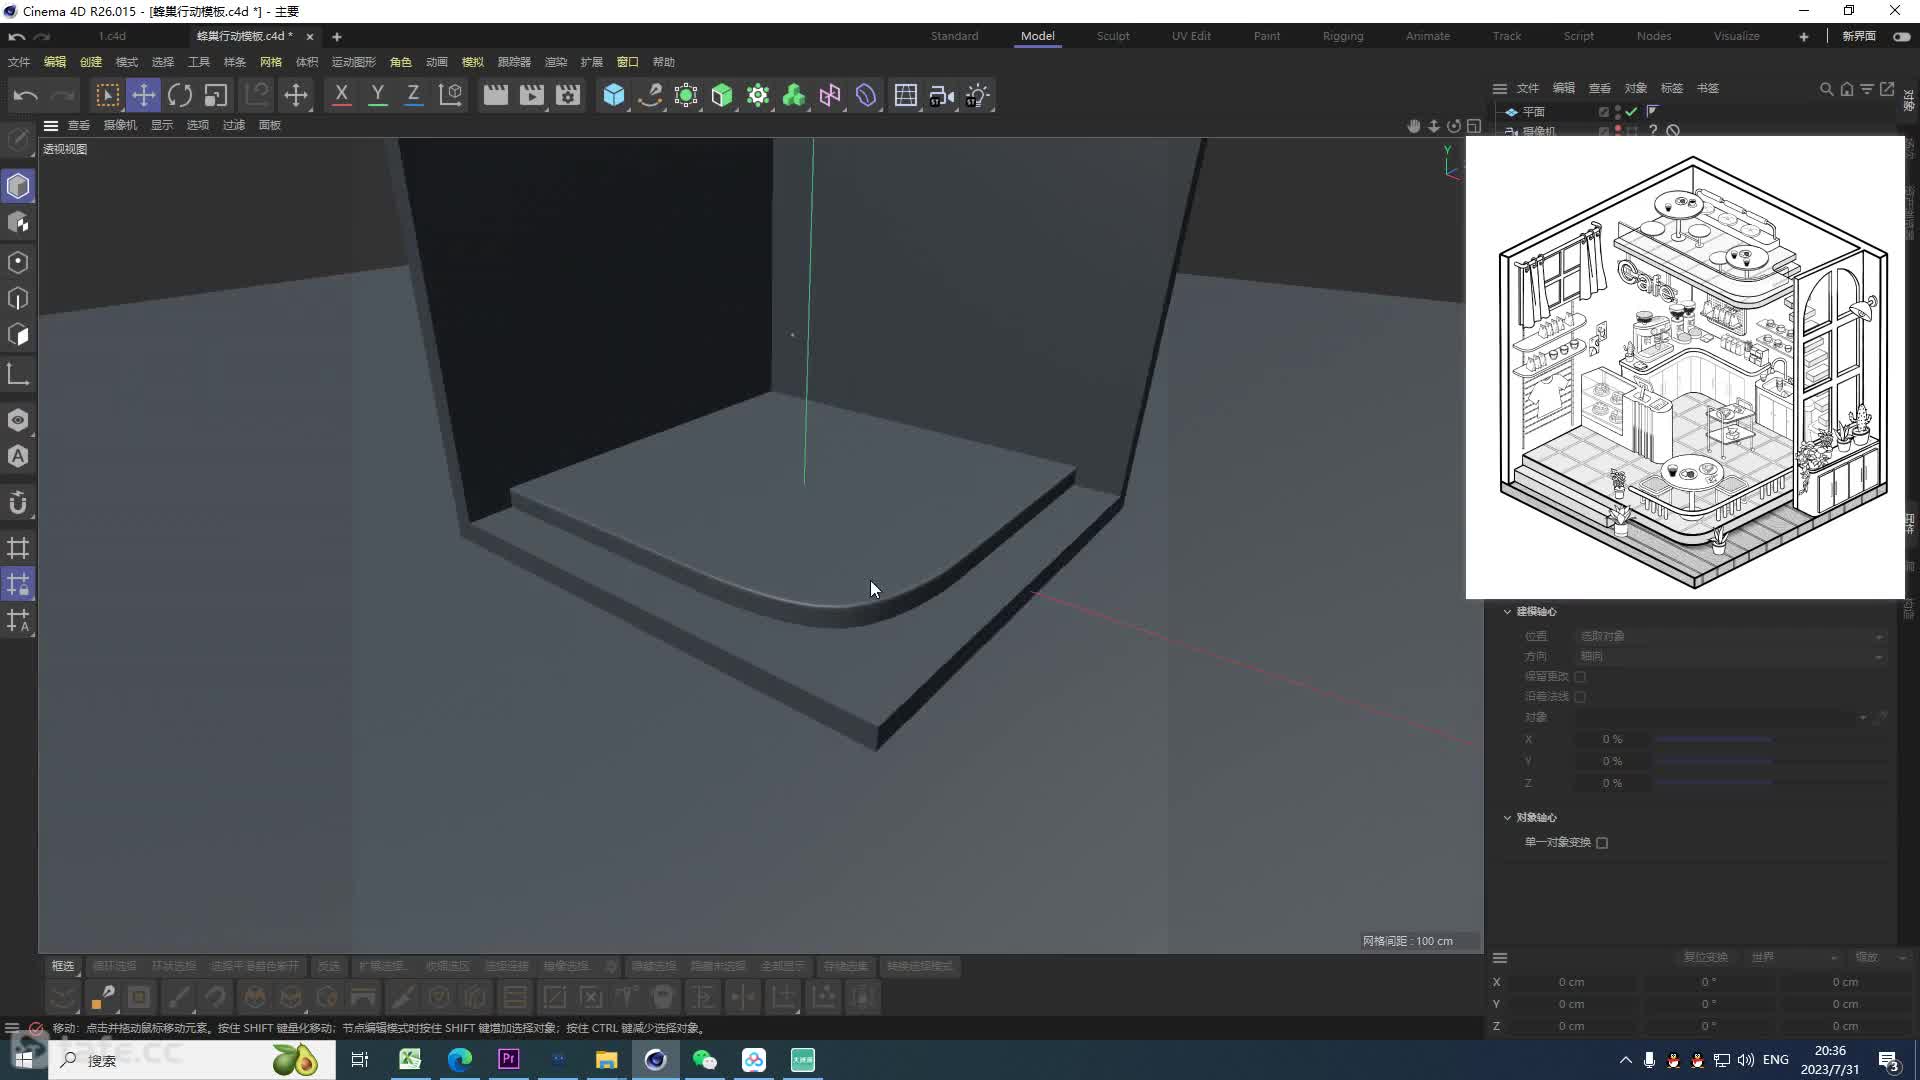Image resolution: width=1920 pixels, height=1080 pixels.
Task: Open the viewport hamburger menu
Action: click(51, 126)
